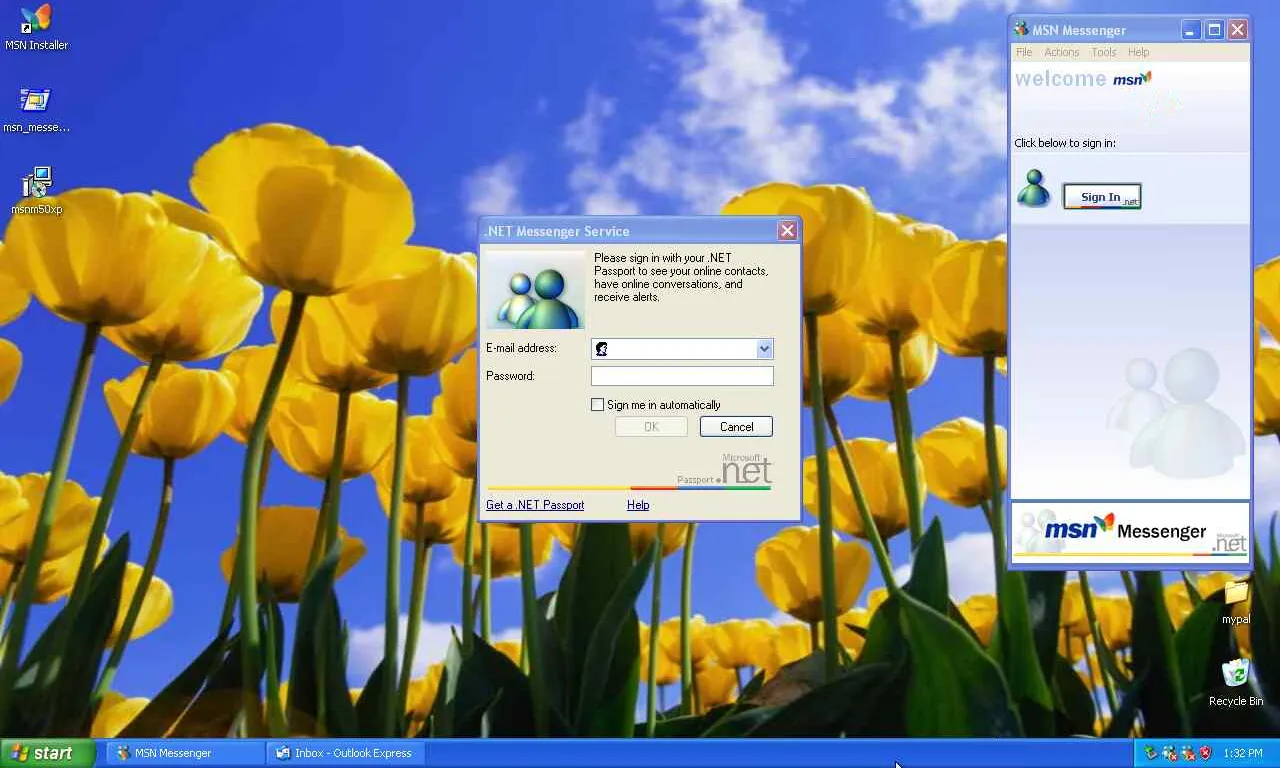Click the green buddy icon beside Sign In
The image size is (1280, 768).
(x=1033, y=188)
